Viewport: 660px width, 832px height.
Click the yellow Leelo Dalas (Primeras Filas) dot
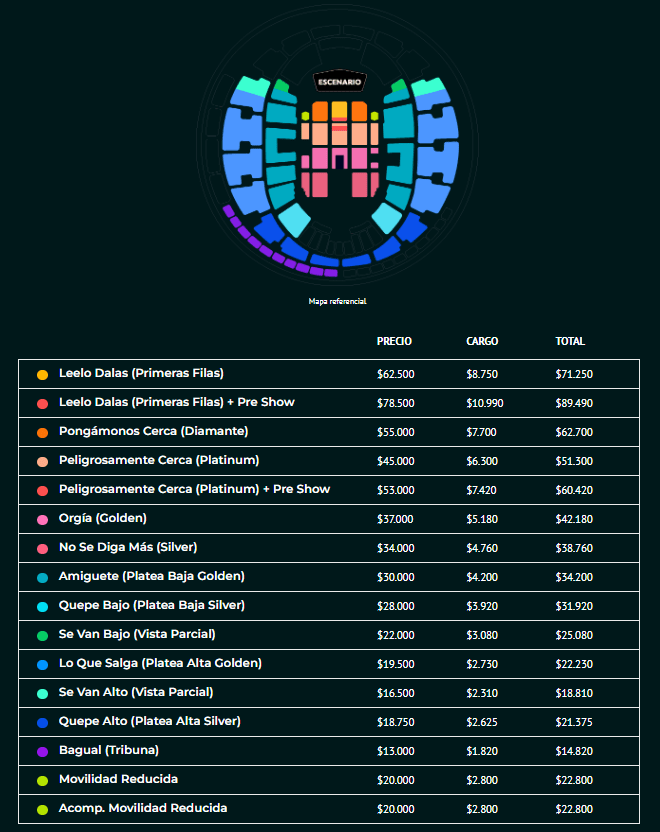(x=42, y=374)
